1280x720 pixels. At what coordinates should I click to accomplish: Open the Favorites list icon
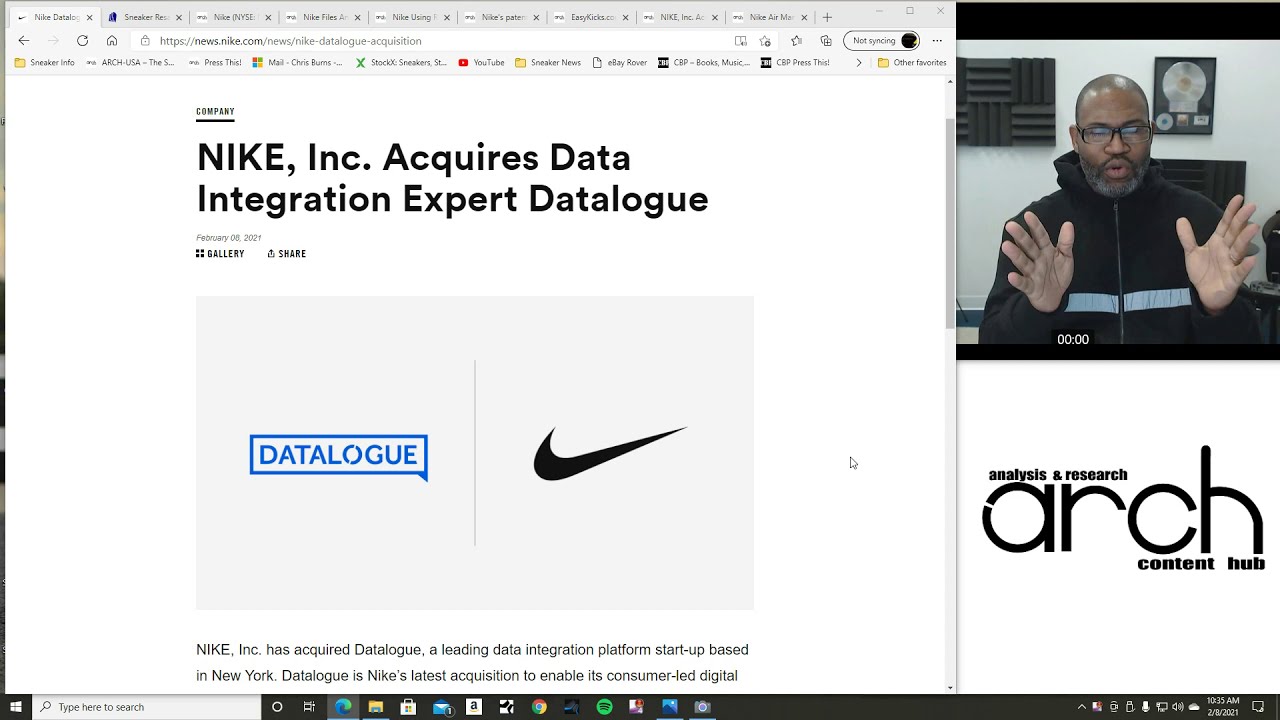[796, 41]
